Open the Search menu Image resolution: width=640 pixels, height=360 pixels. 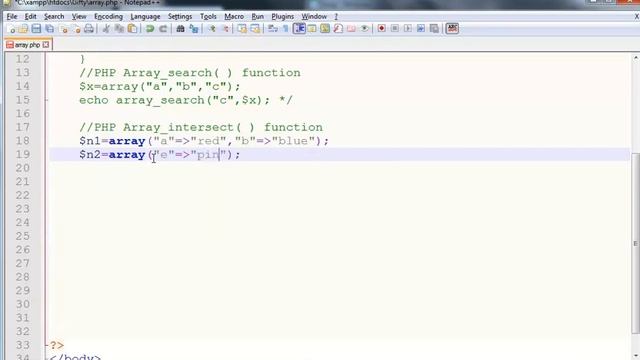click(x=54, y=17)
